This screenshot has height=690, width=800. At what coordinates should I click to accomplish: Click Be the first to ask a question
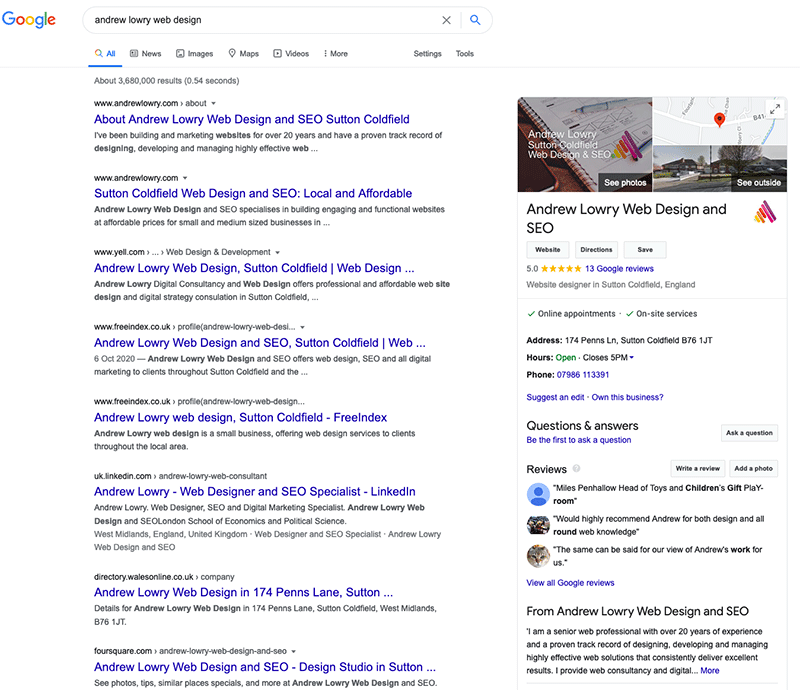[x=579, y=440]
